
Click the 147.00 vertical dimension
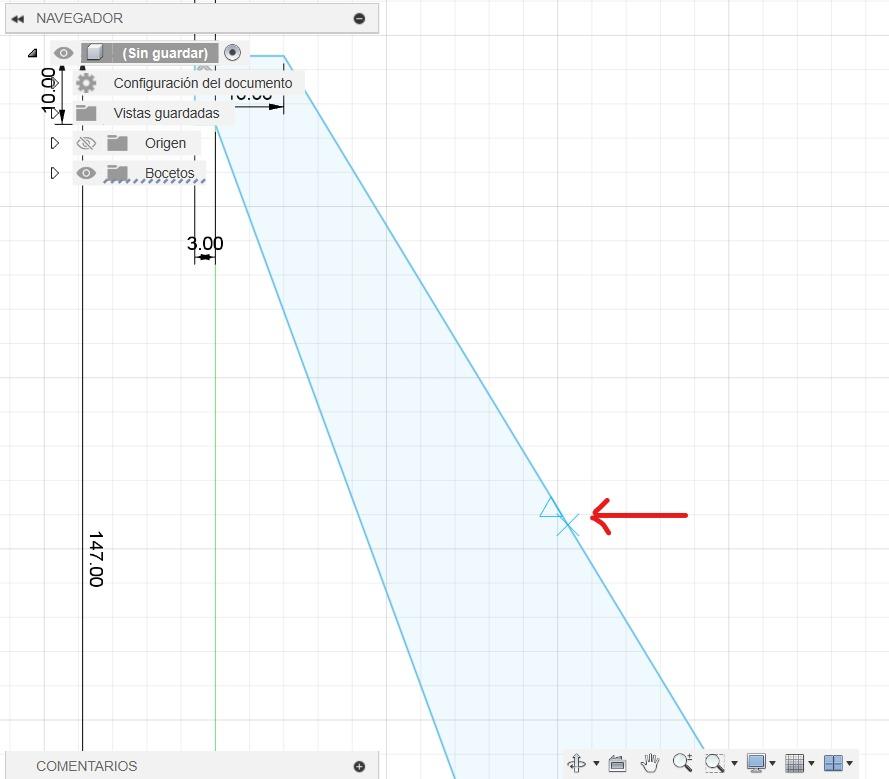(96, 559)
